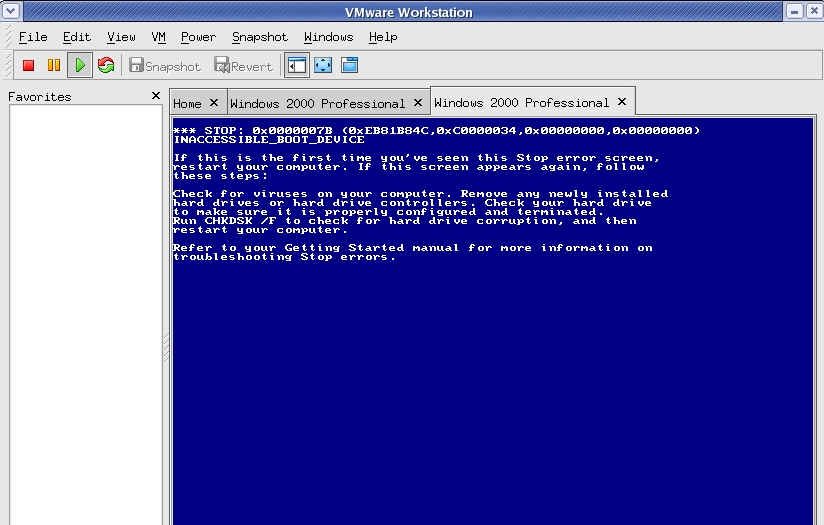Power on the VM with green play icon
The height and width of the screenshot is (525, 824).
coord(80,66)
